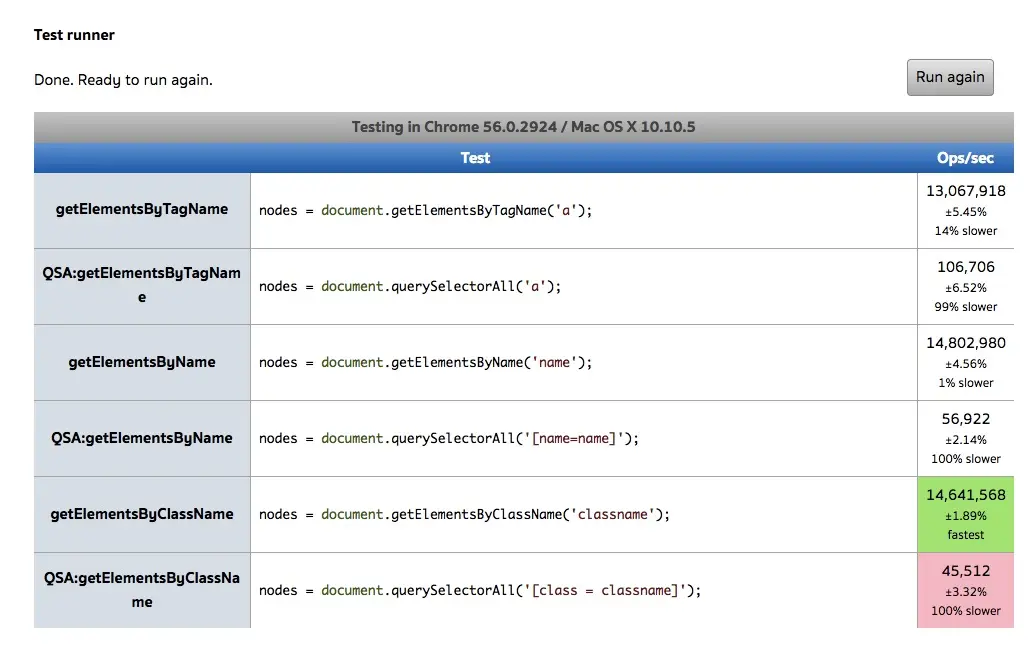Viewport: 1032px width, 650px height.
Task: Click the getElementsByClassName('classname') code line
Action: pyautogui.click(x=464, y=514)
